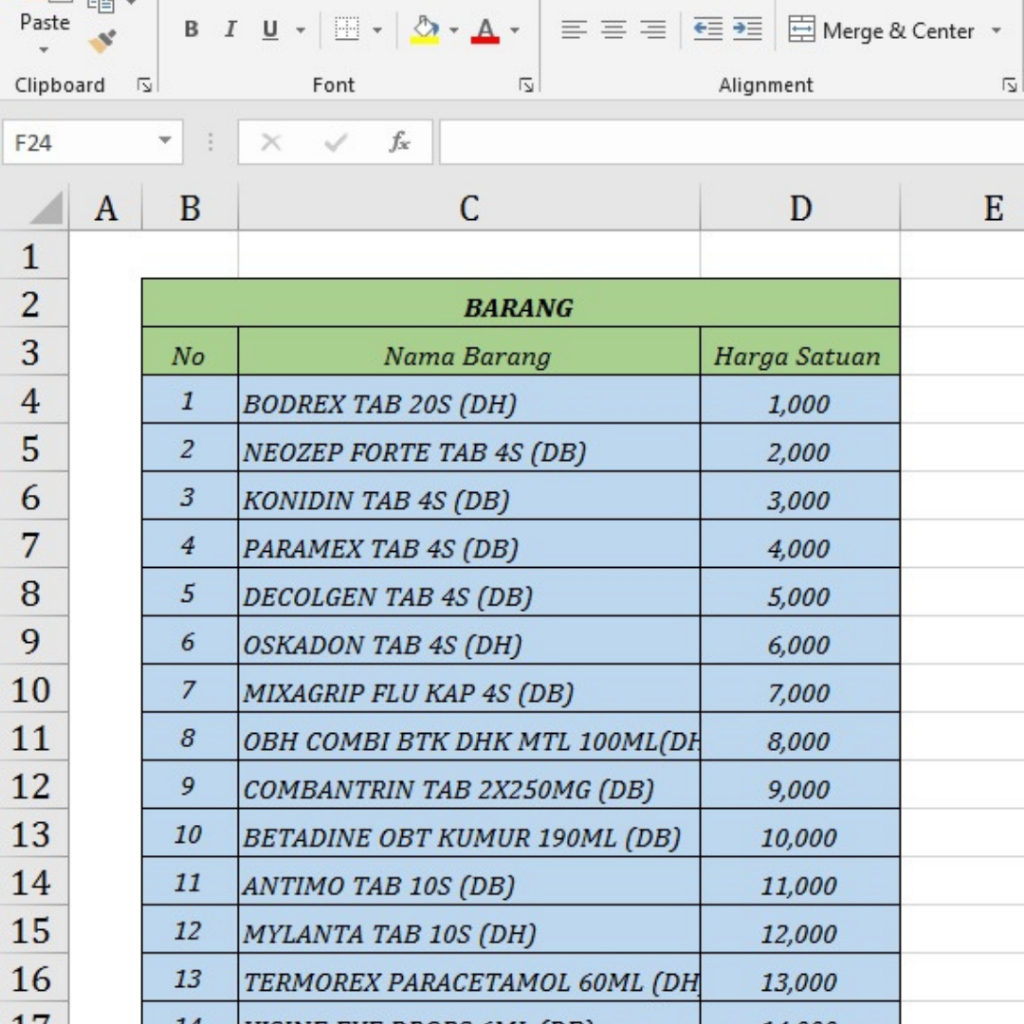Viewport: 1024px width, 1024px height.
Task: Apply the yellow fill color bucket
Action: pyautogui.click(x=425, y=30)
